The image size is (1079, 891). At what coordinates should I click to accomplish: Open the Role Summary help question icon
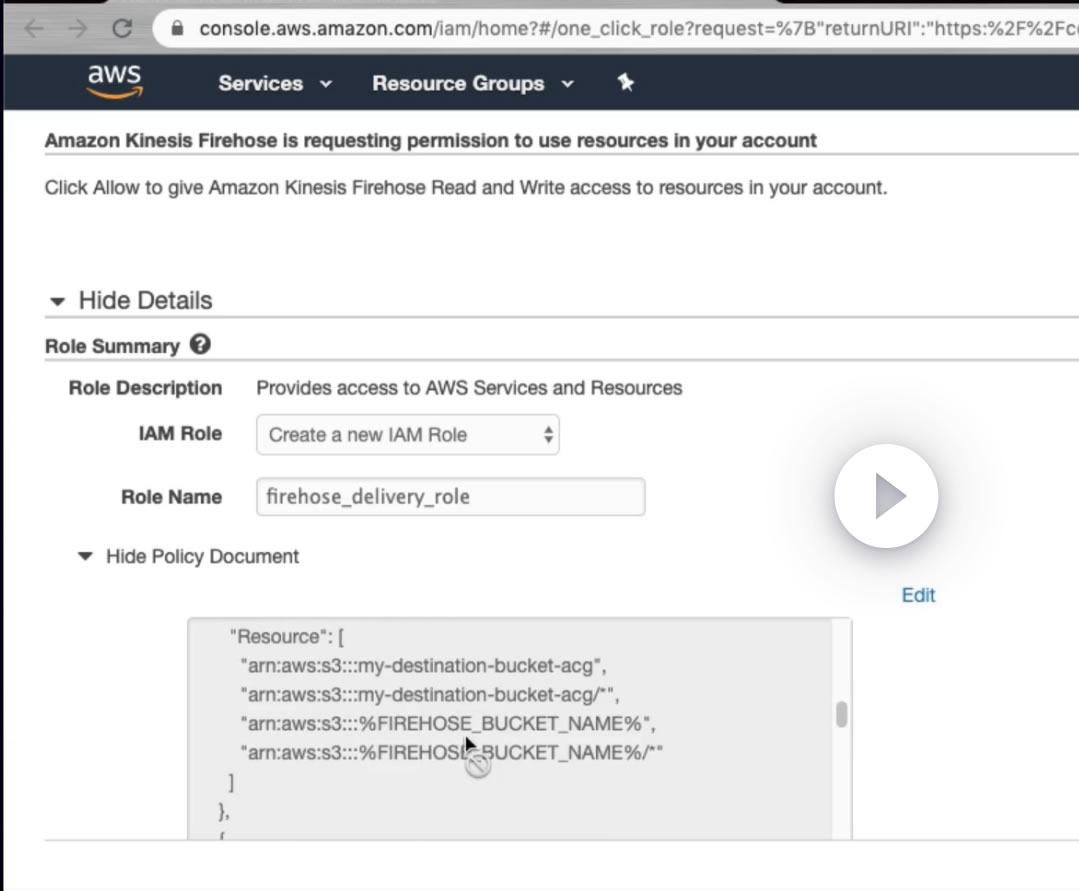(200, 344)
